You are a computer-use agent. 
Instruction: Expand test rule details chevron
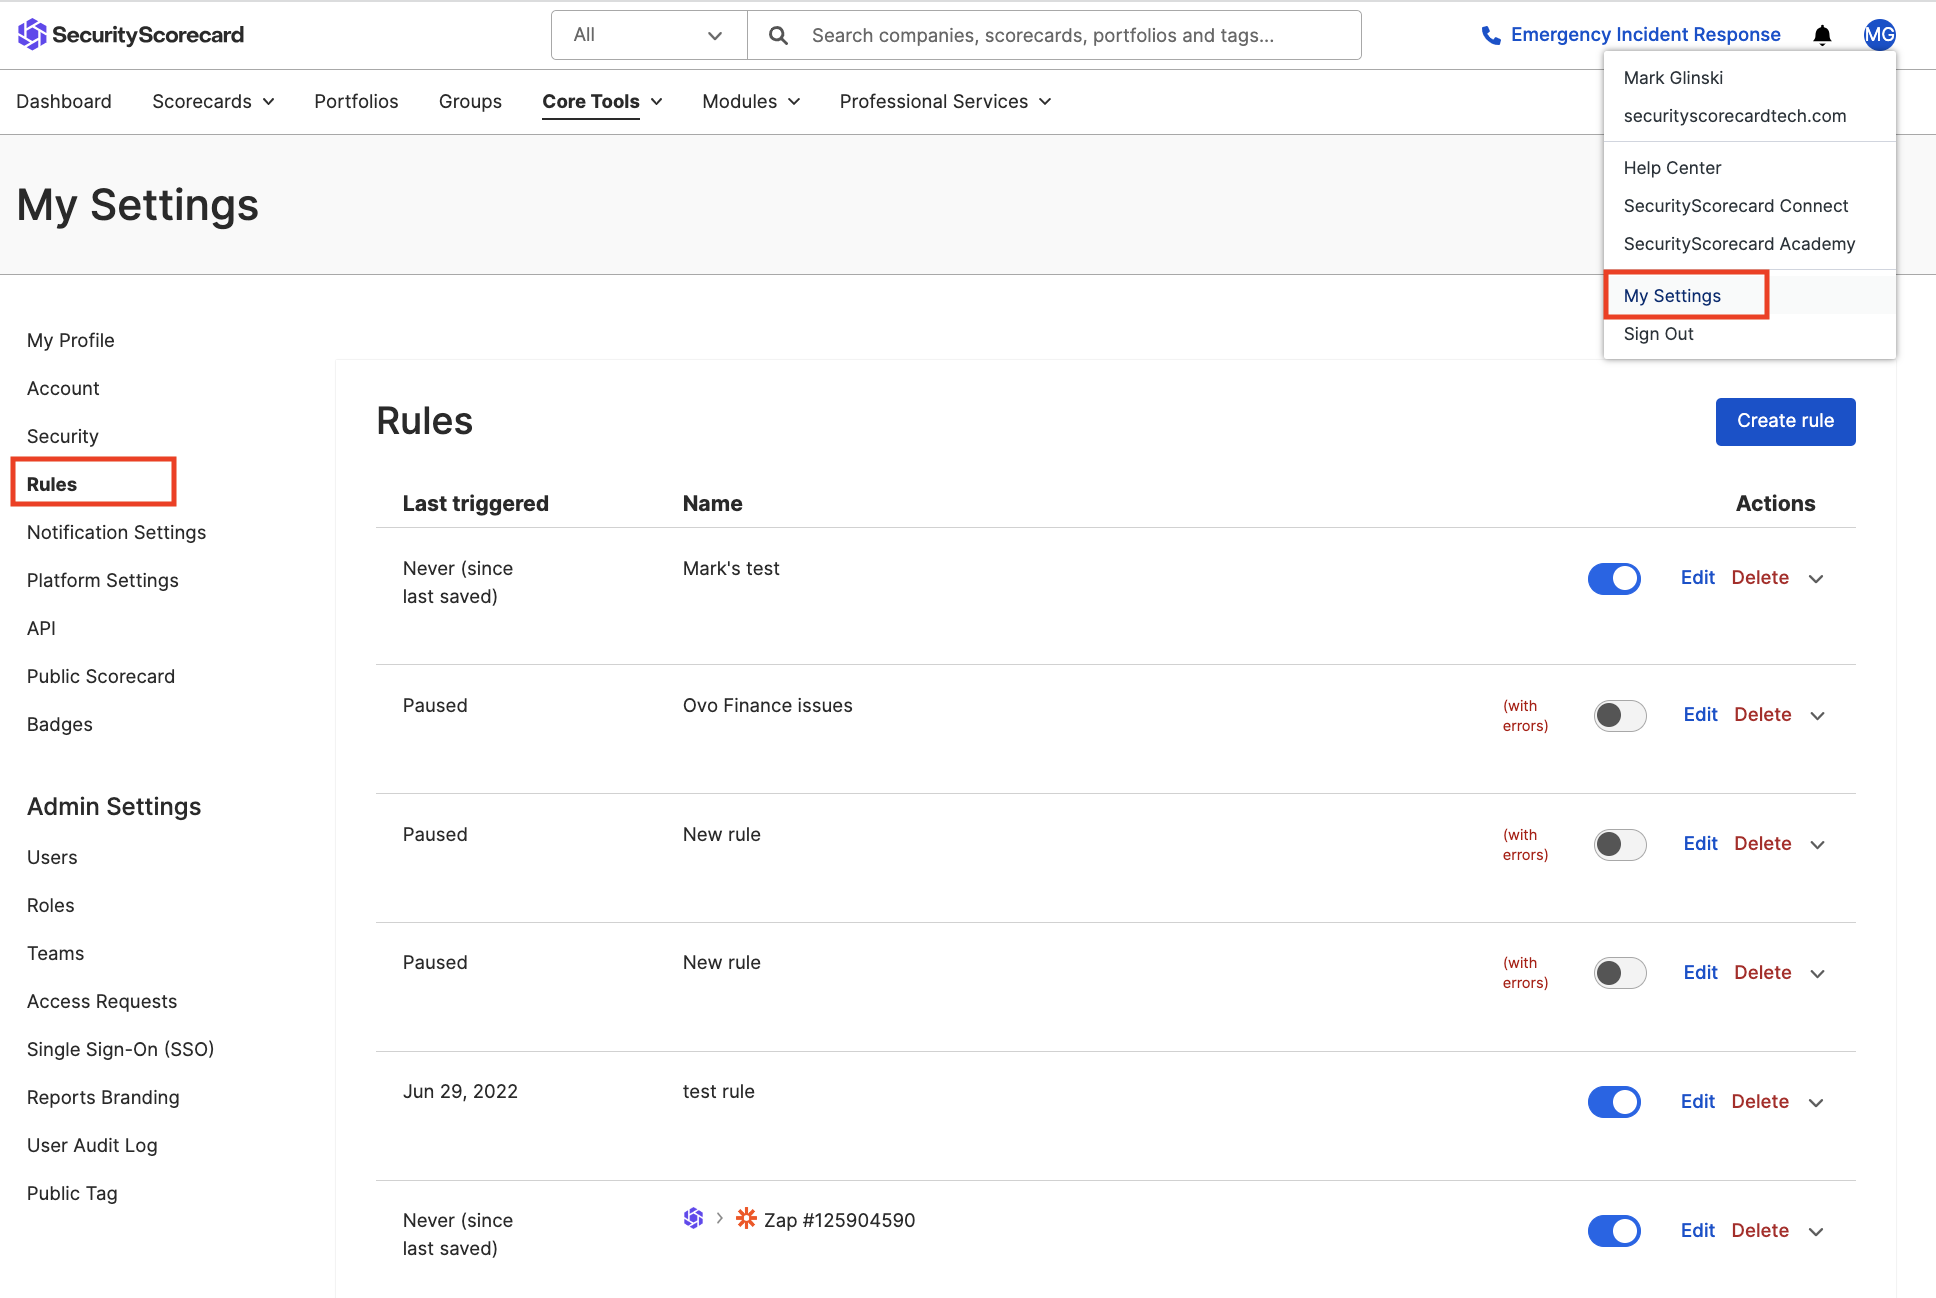coord(1816,1103)
